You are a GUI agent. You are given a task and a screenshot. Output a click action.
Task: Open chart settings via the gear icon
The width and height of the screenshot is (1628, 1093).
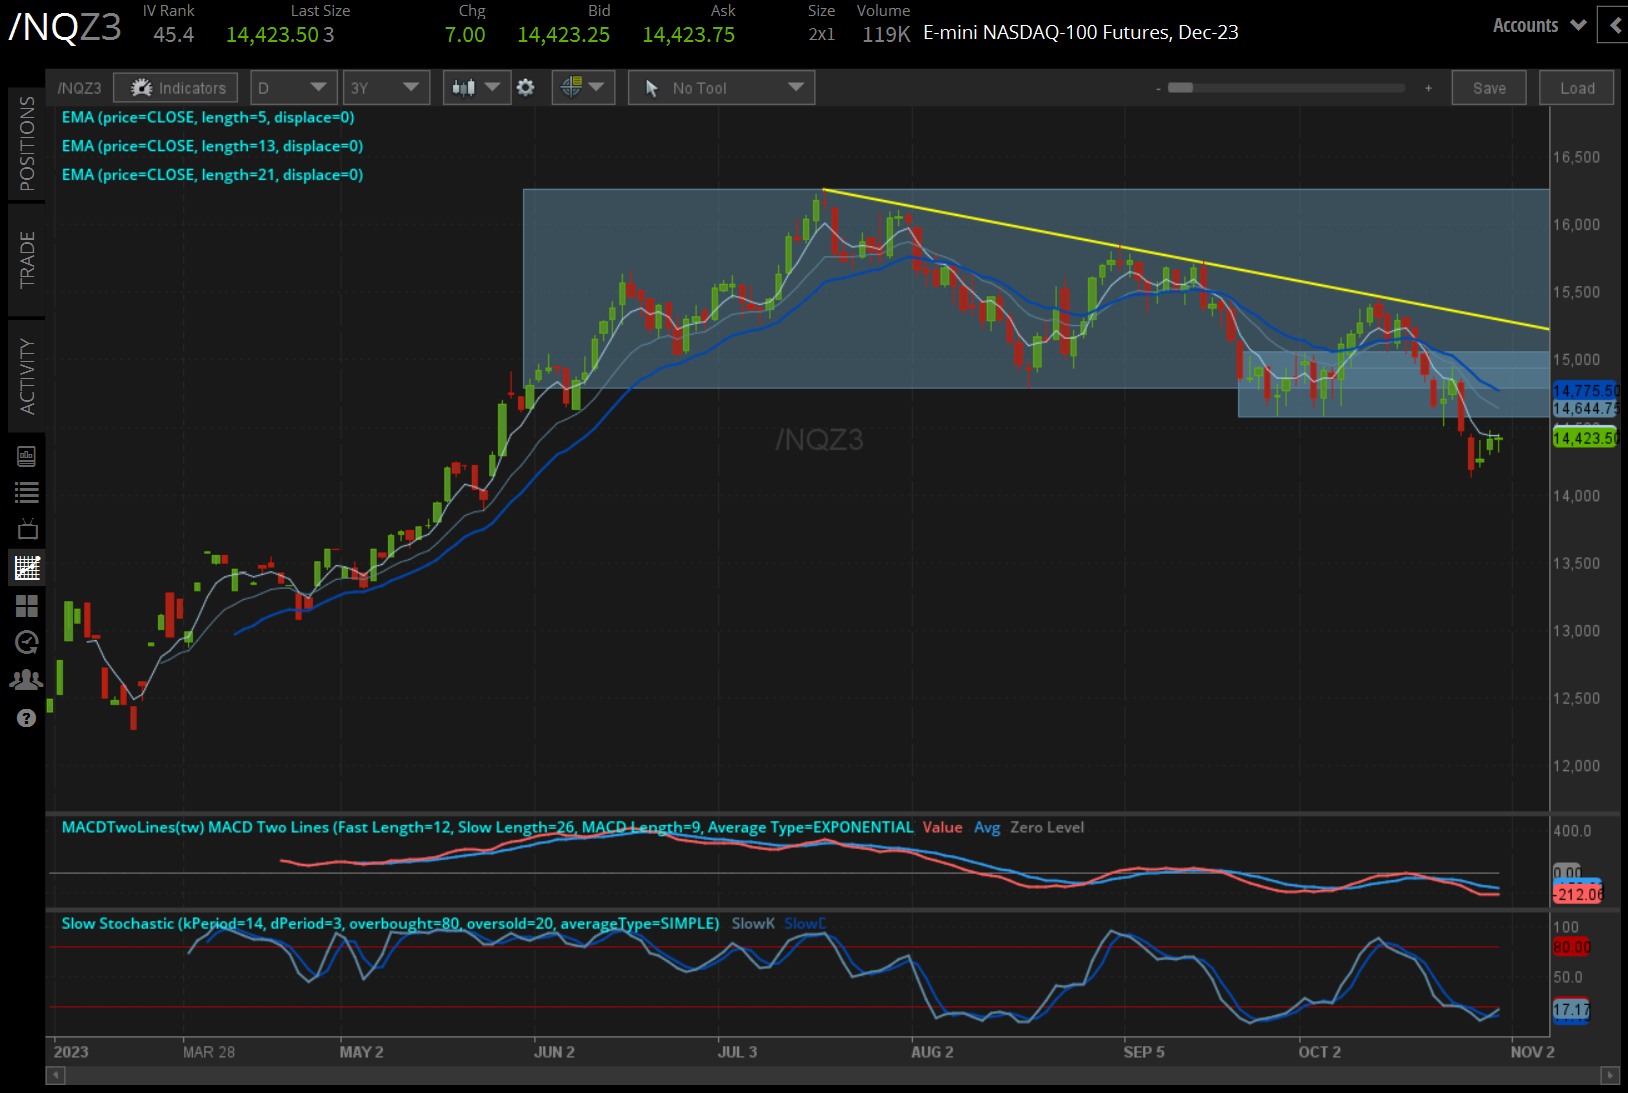(525, 87)
